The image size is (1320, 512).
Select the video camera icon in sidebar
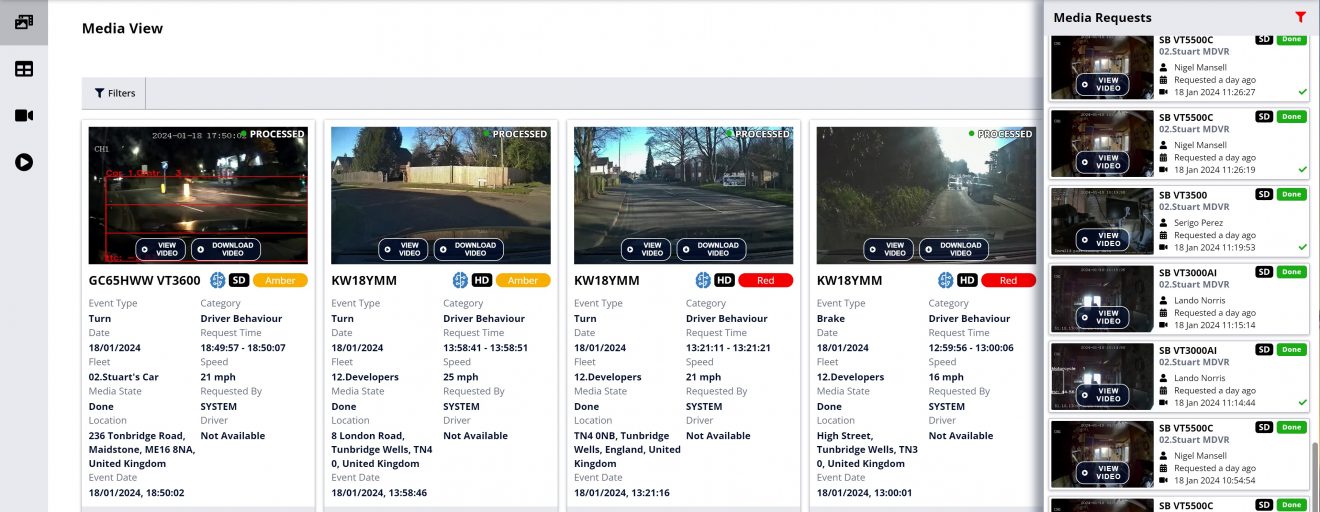[24, 115]
